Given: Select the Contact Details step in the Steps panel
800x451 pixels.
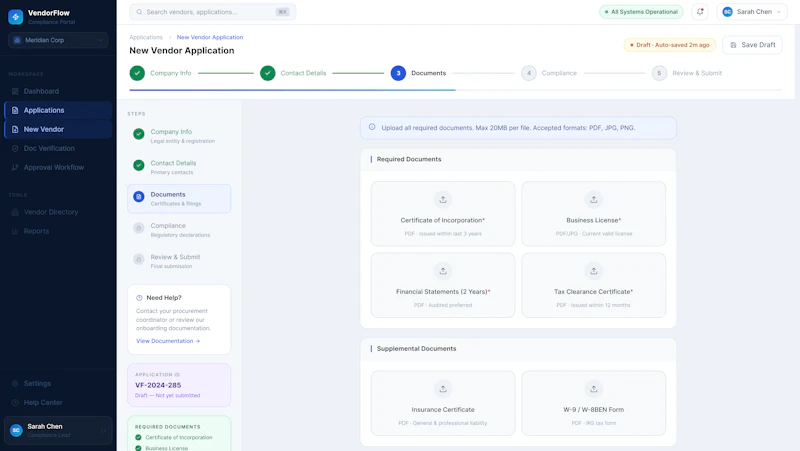Looking at the screenshot, I should [x=179, y=167].
